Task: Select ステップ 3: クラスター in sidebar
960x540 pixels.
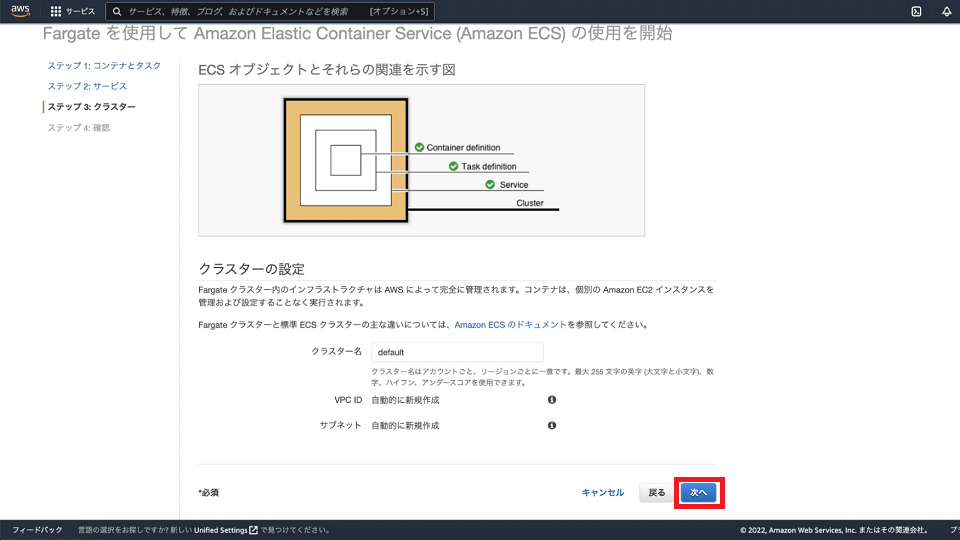Action: pos(91,107)
